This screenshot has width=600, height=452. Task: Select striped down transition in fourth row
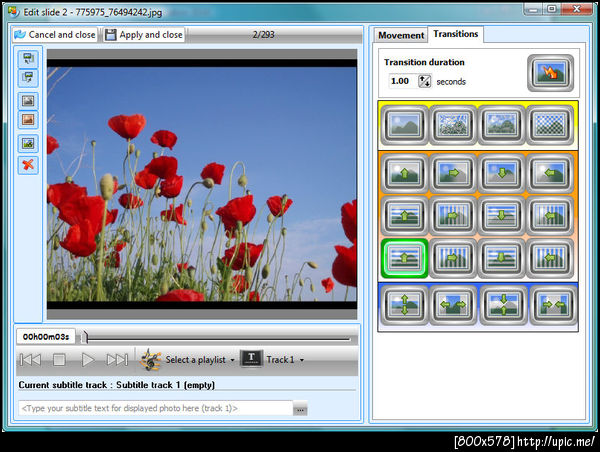pyautogui.click(x=501, y=258)
